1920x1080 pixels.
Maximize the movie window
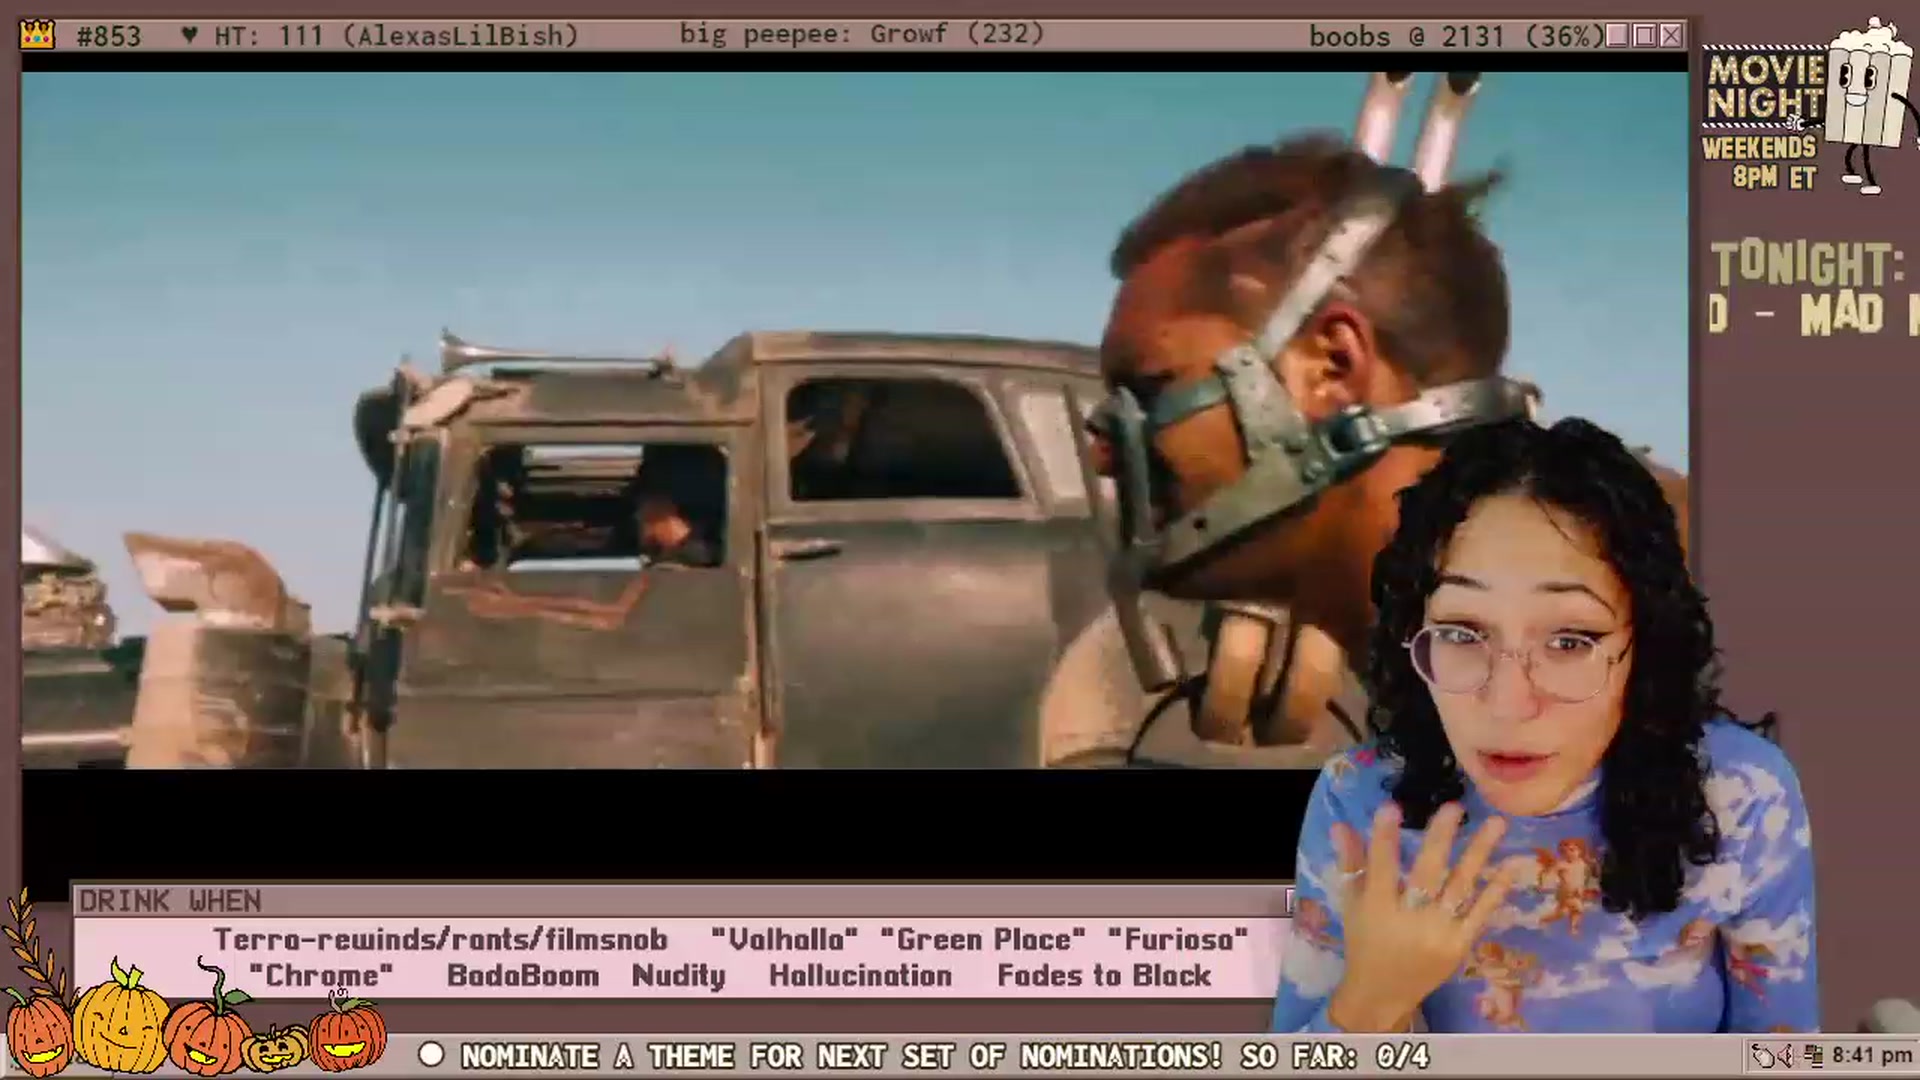coord(1644,36)
